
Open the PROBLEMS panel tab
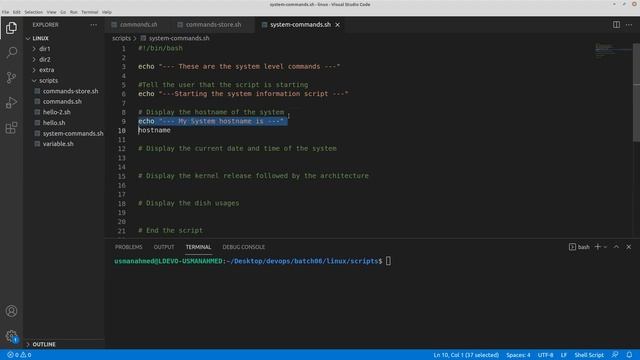pos(129,247)
